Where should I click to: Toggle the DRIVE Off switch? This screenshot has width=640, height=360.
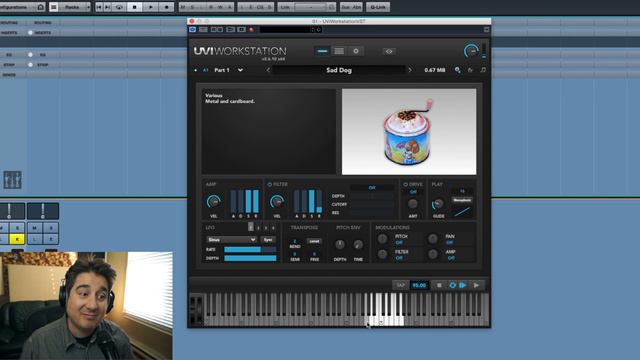[413, 192]
